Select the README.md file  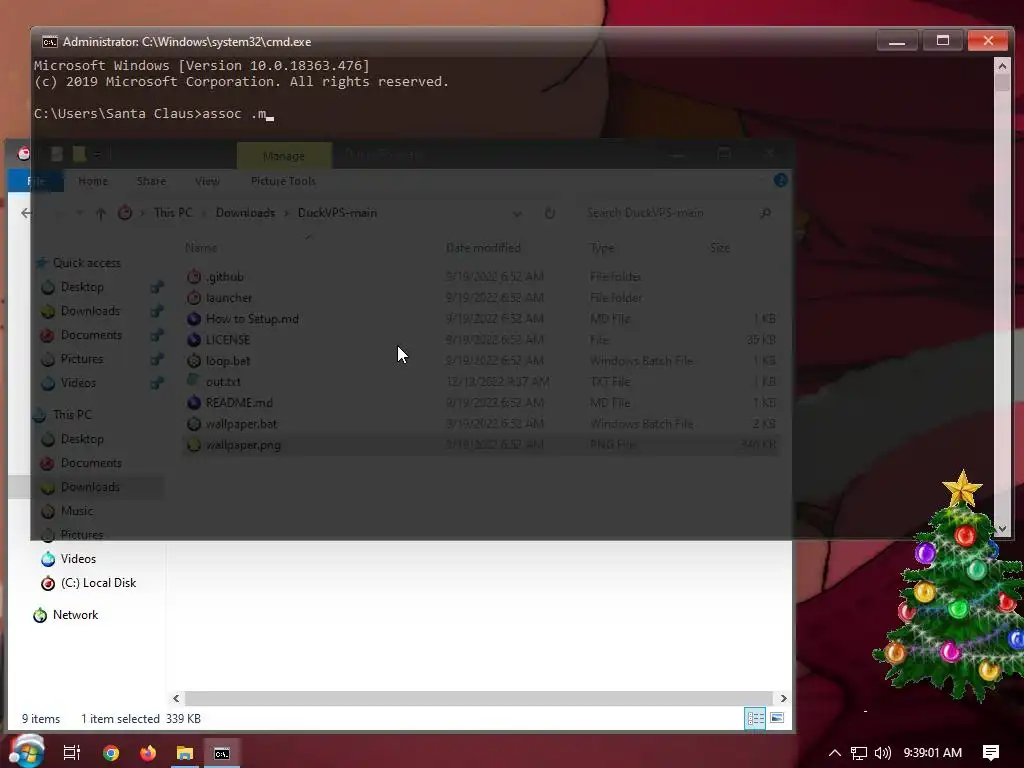point(239,402)
